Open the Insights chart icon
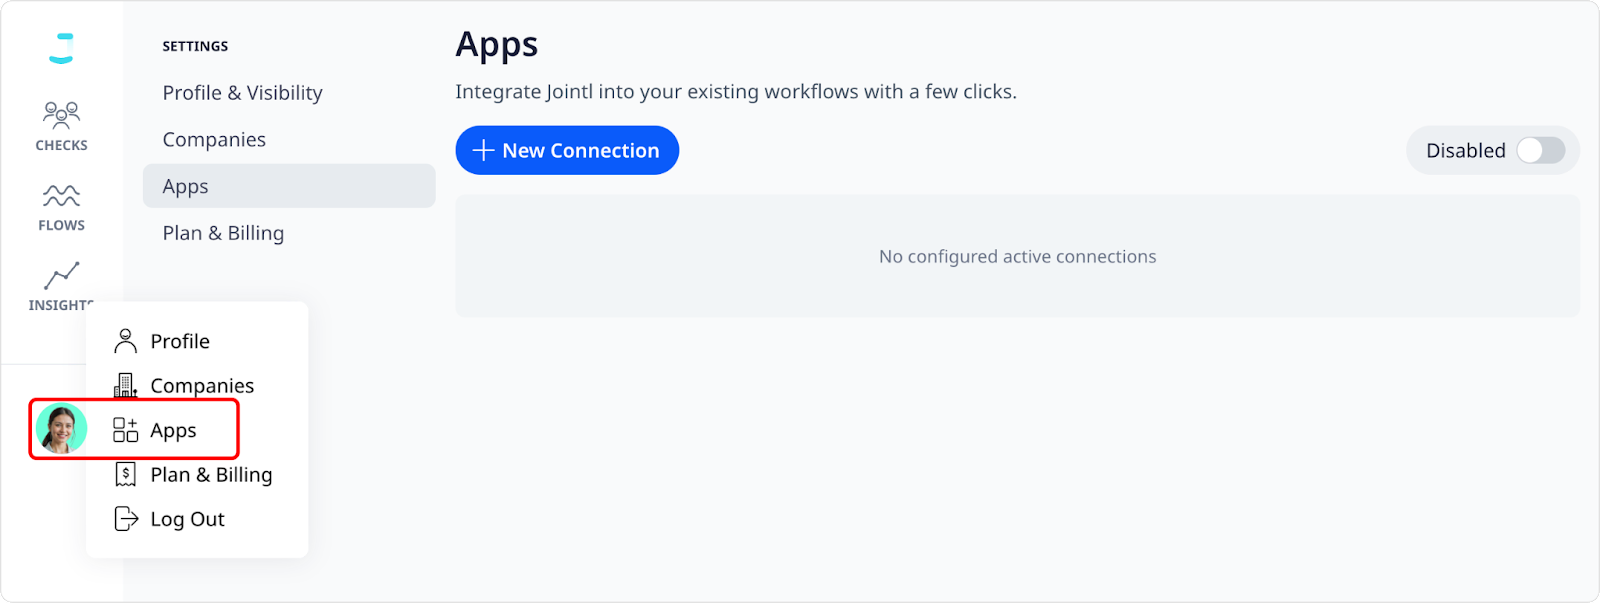Image resolution: width=1600 pixels, height=603 pixels. [61, 276]
